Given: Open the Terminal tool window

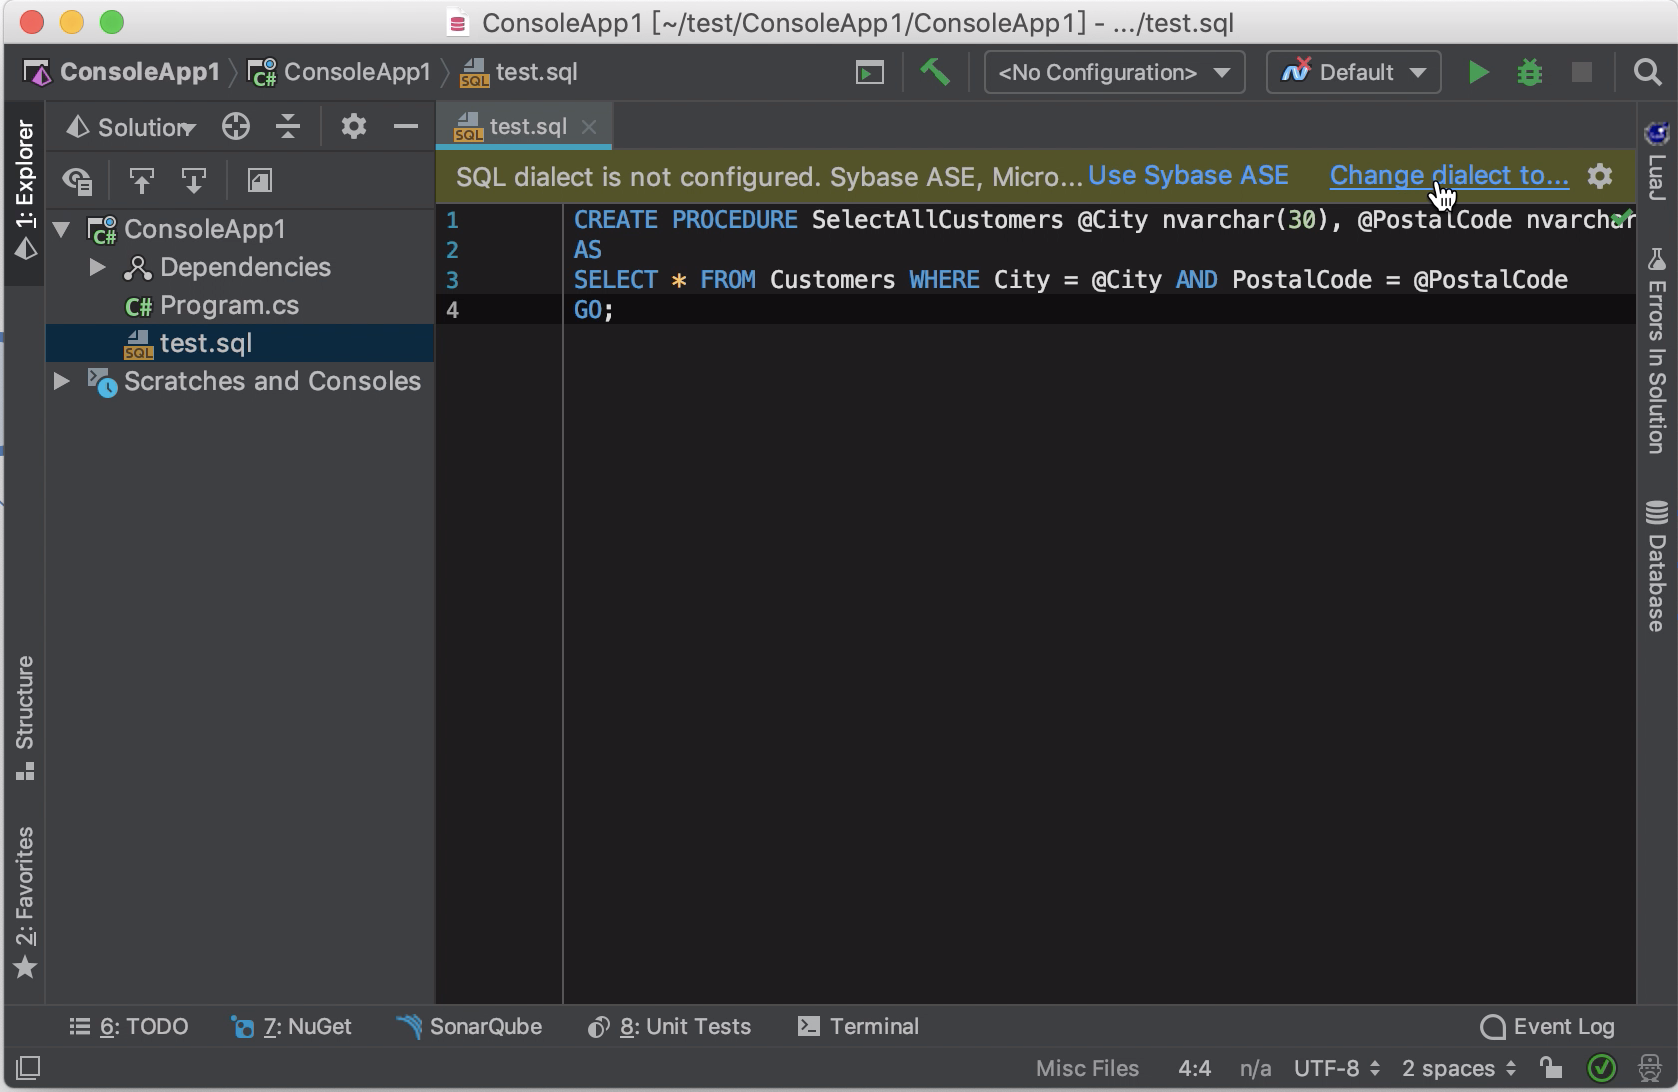Looking at the screenshot, I should [859, 1027].
